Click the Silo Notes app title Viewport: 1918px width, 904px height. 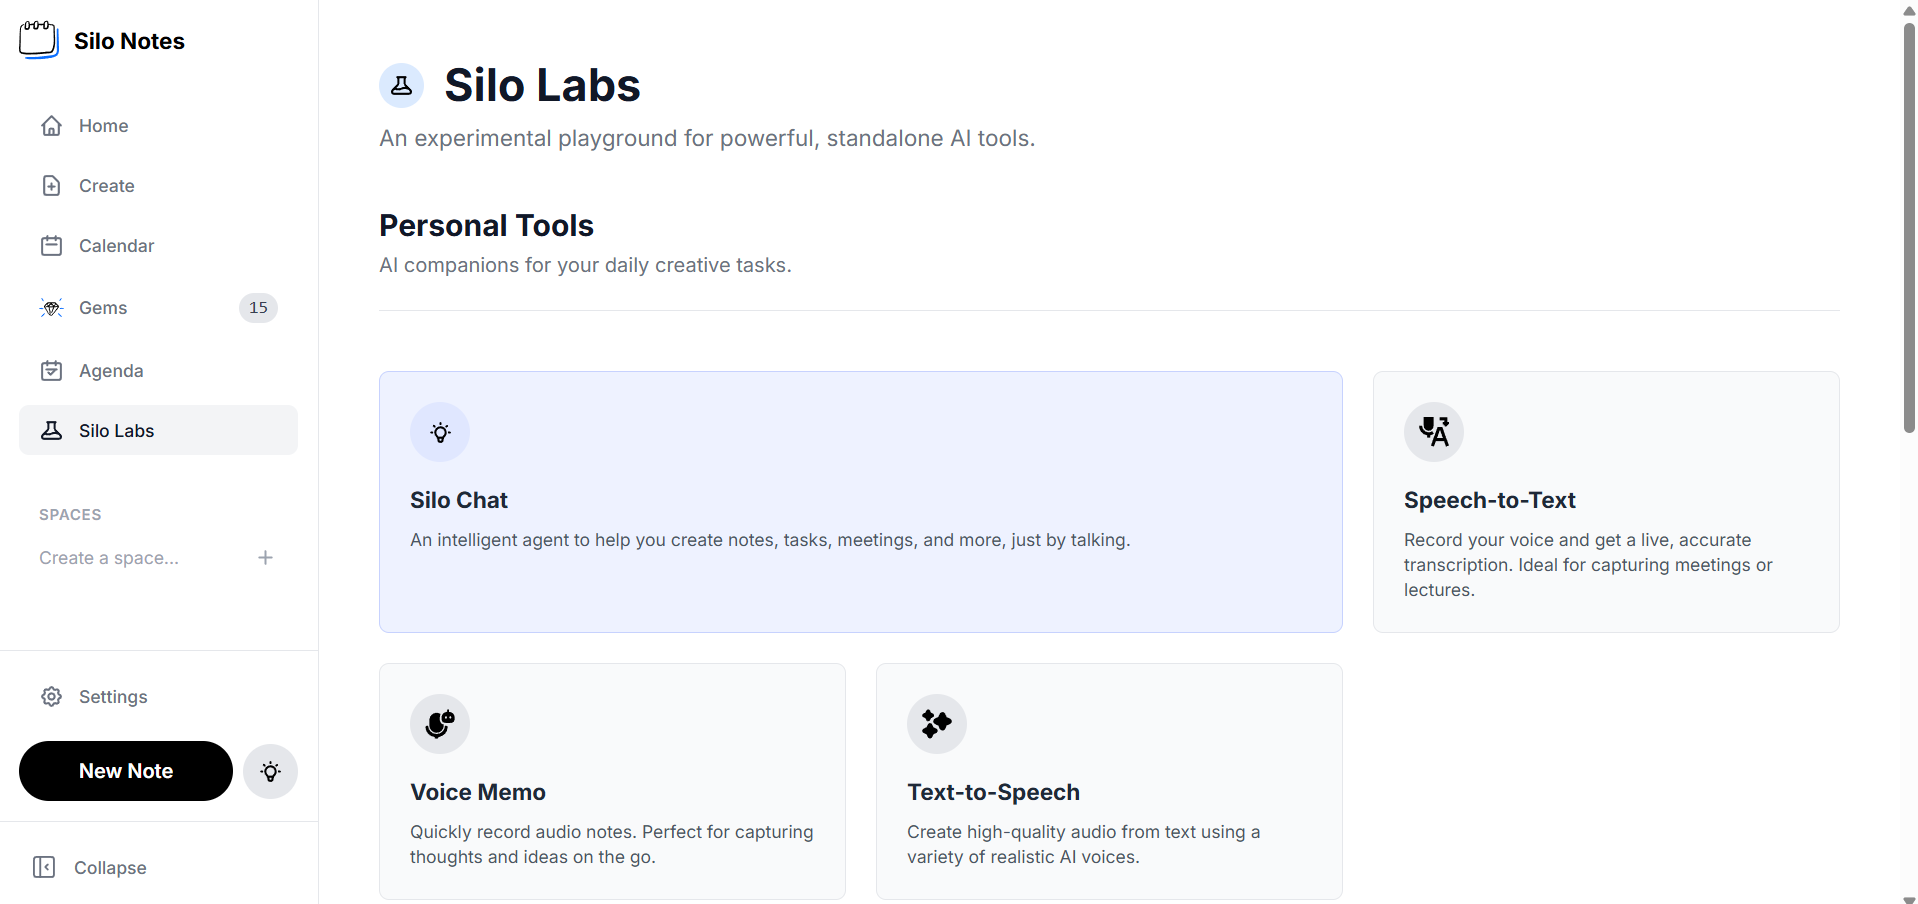(129, 41)
